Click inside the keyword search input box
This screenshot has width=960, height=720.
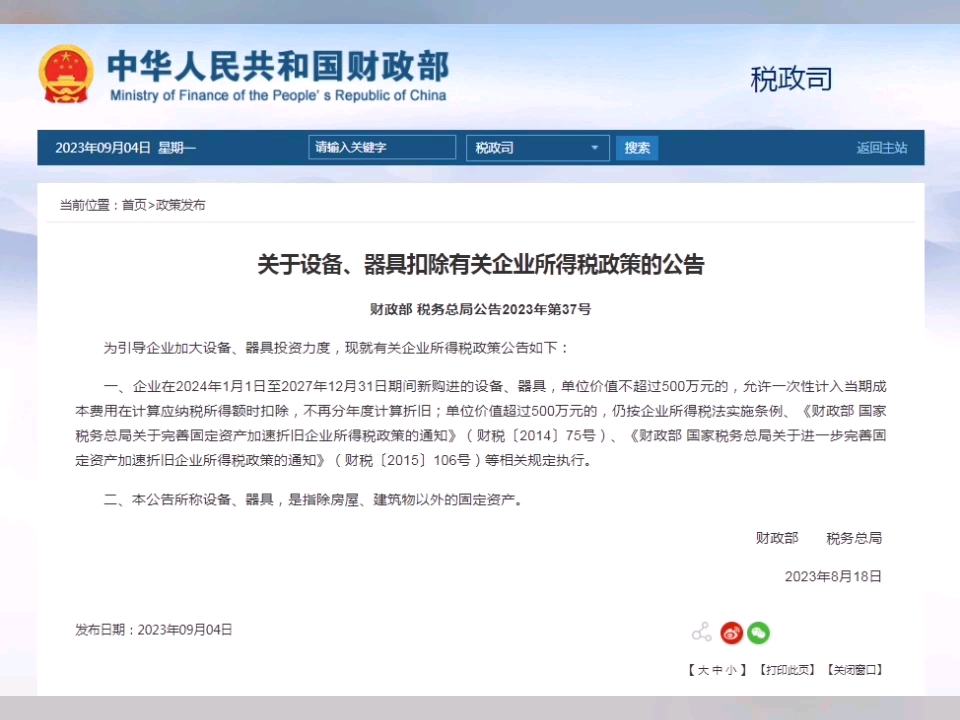click(x=381, y=147)
